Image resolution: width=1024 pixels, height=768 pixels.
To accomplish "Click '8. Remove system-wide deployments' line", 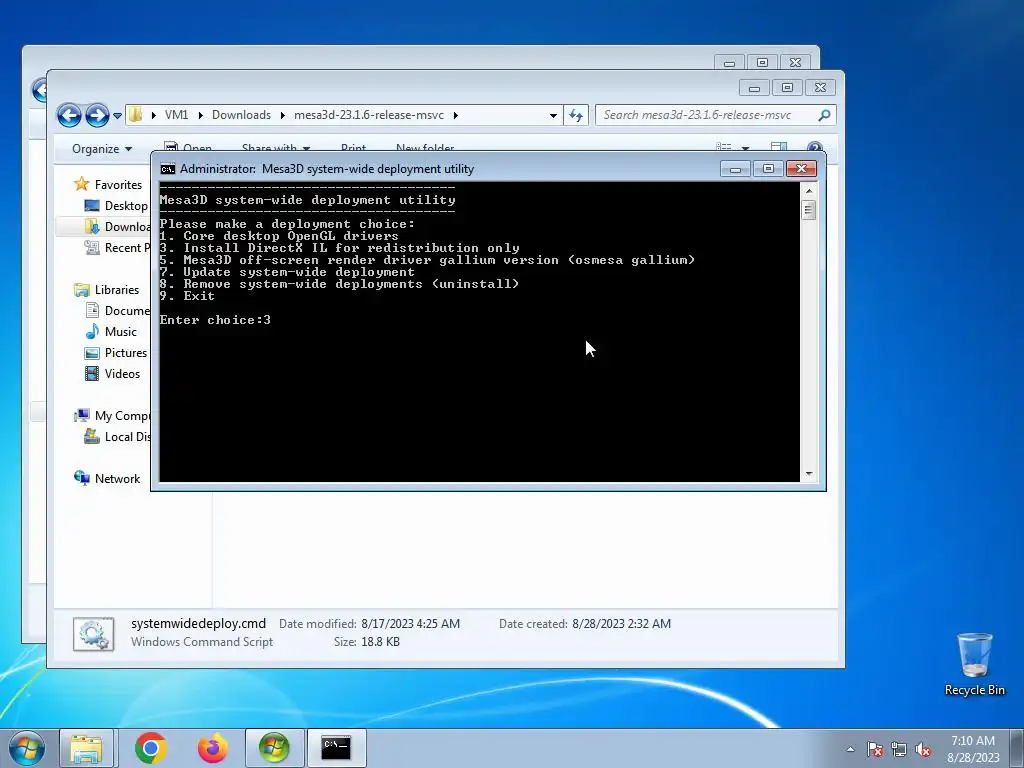I will tap(339, 284).
